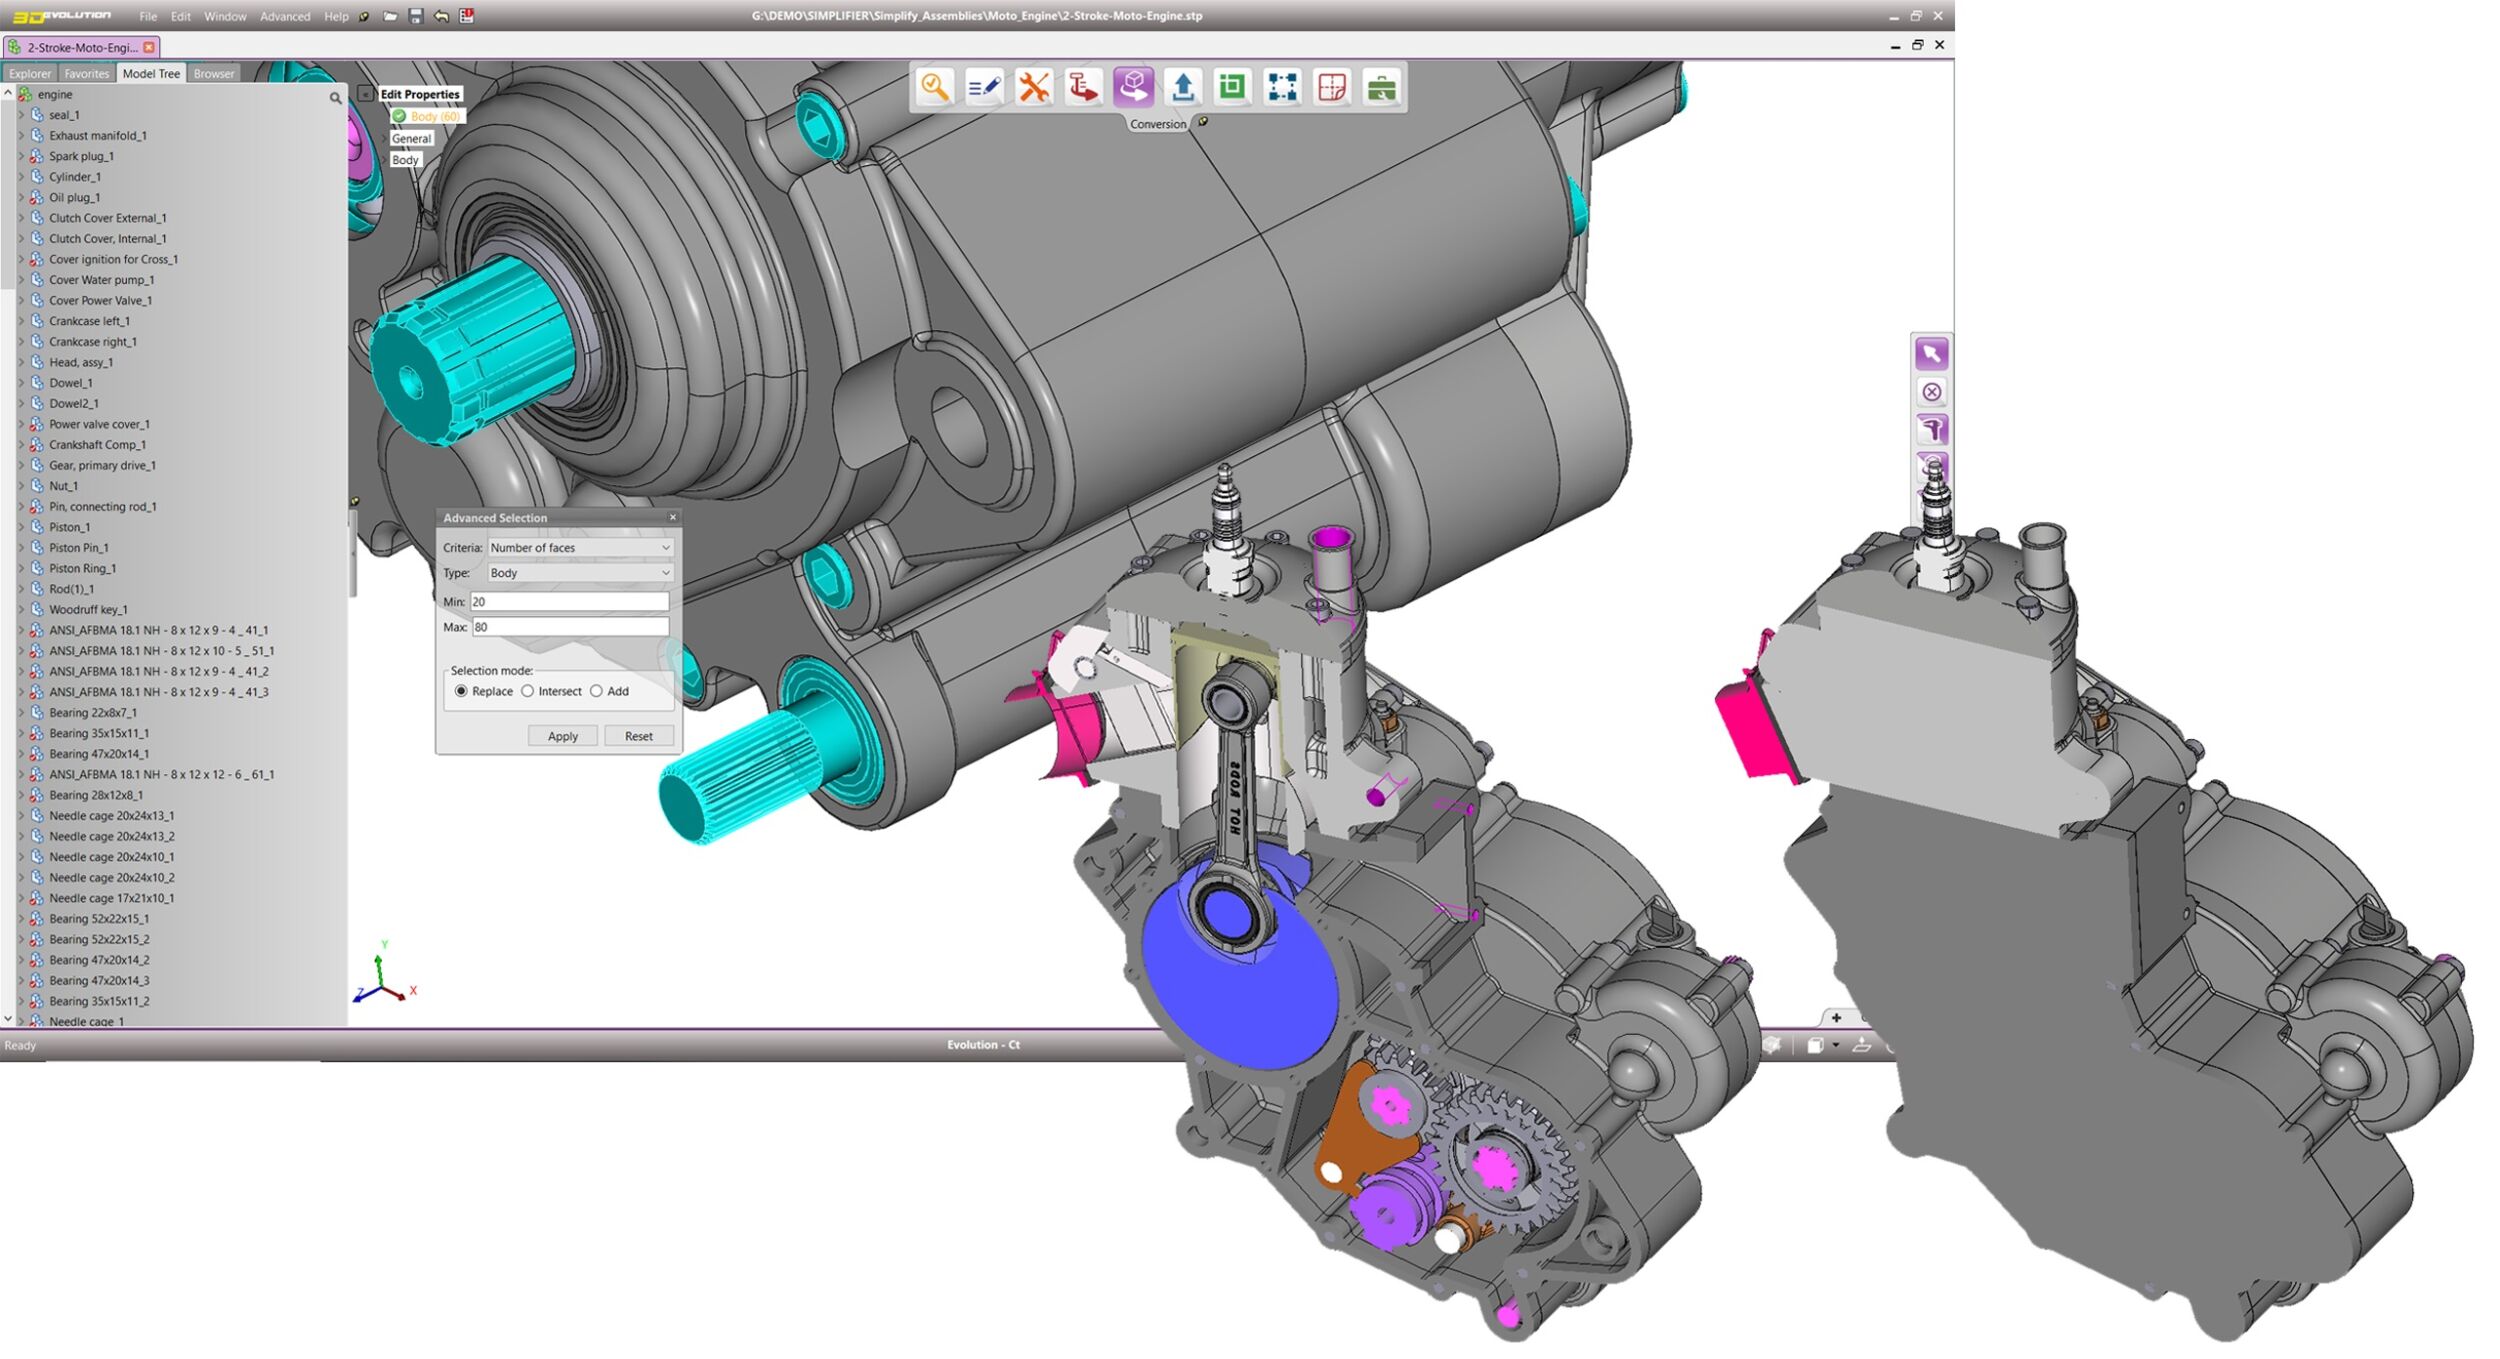Click the blue Export upload arrow icon
This screenshot has height=1359, width=2500.
pyautogui.click(x=1183, y=87)
